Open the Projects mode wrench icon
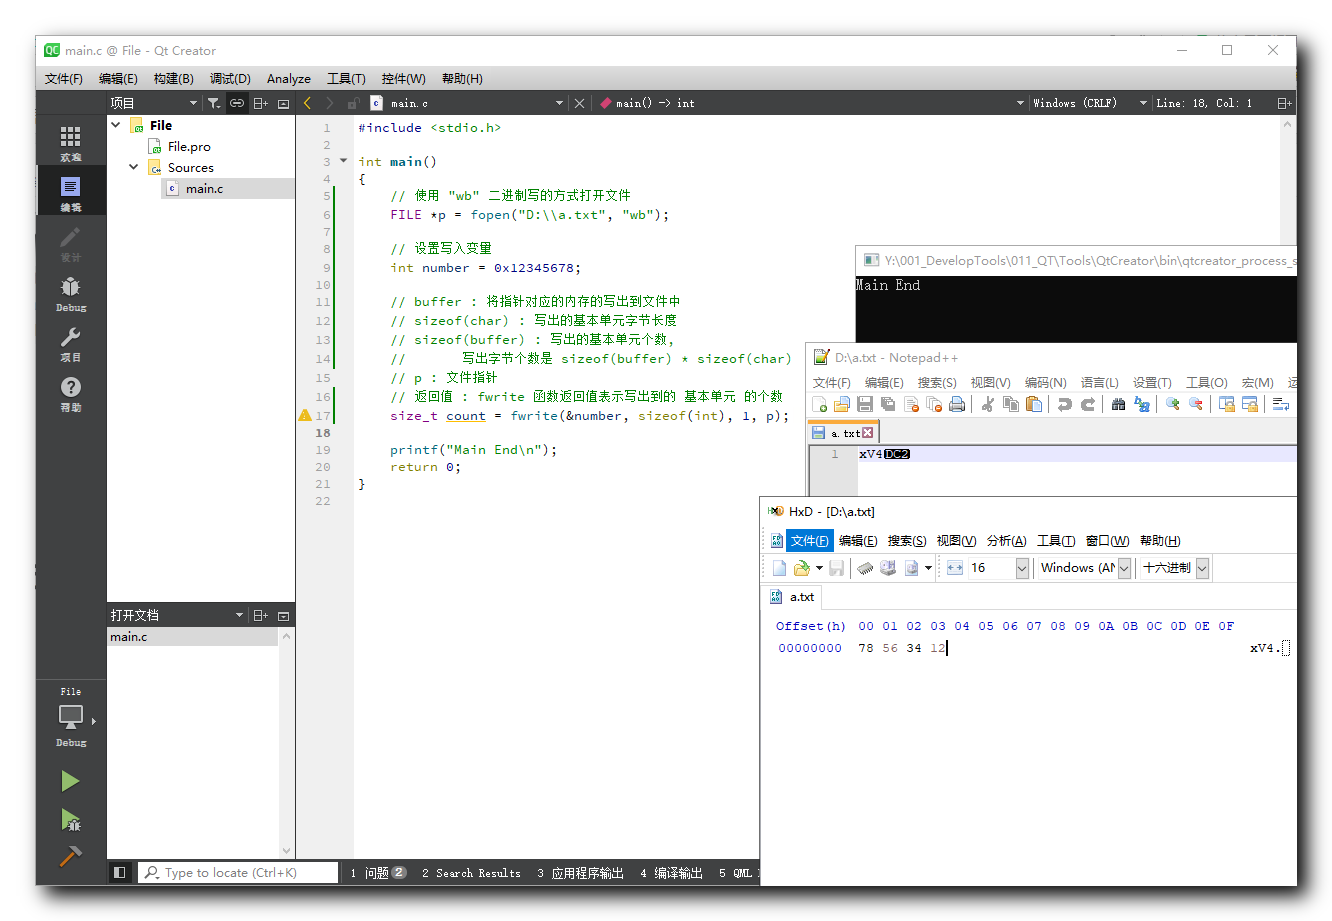The image size is (1332, 921). (x=70, y=343)
